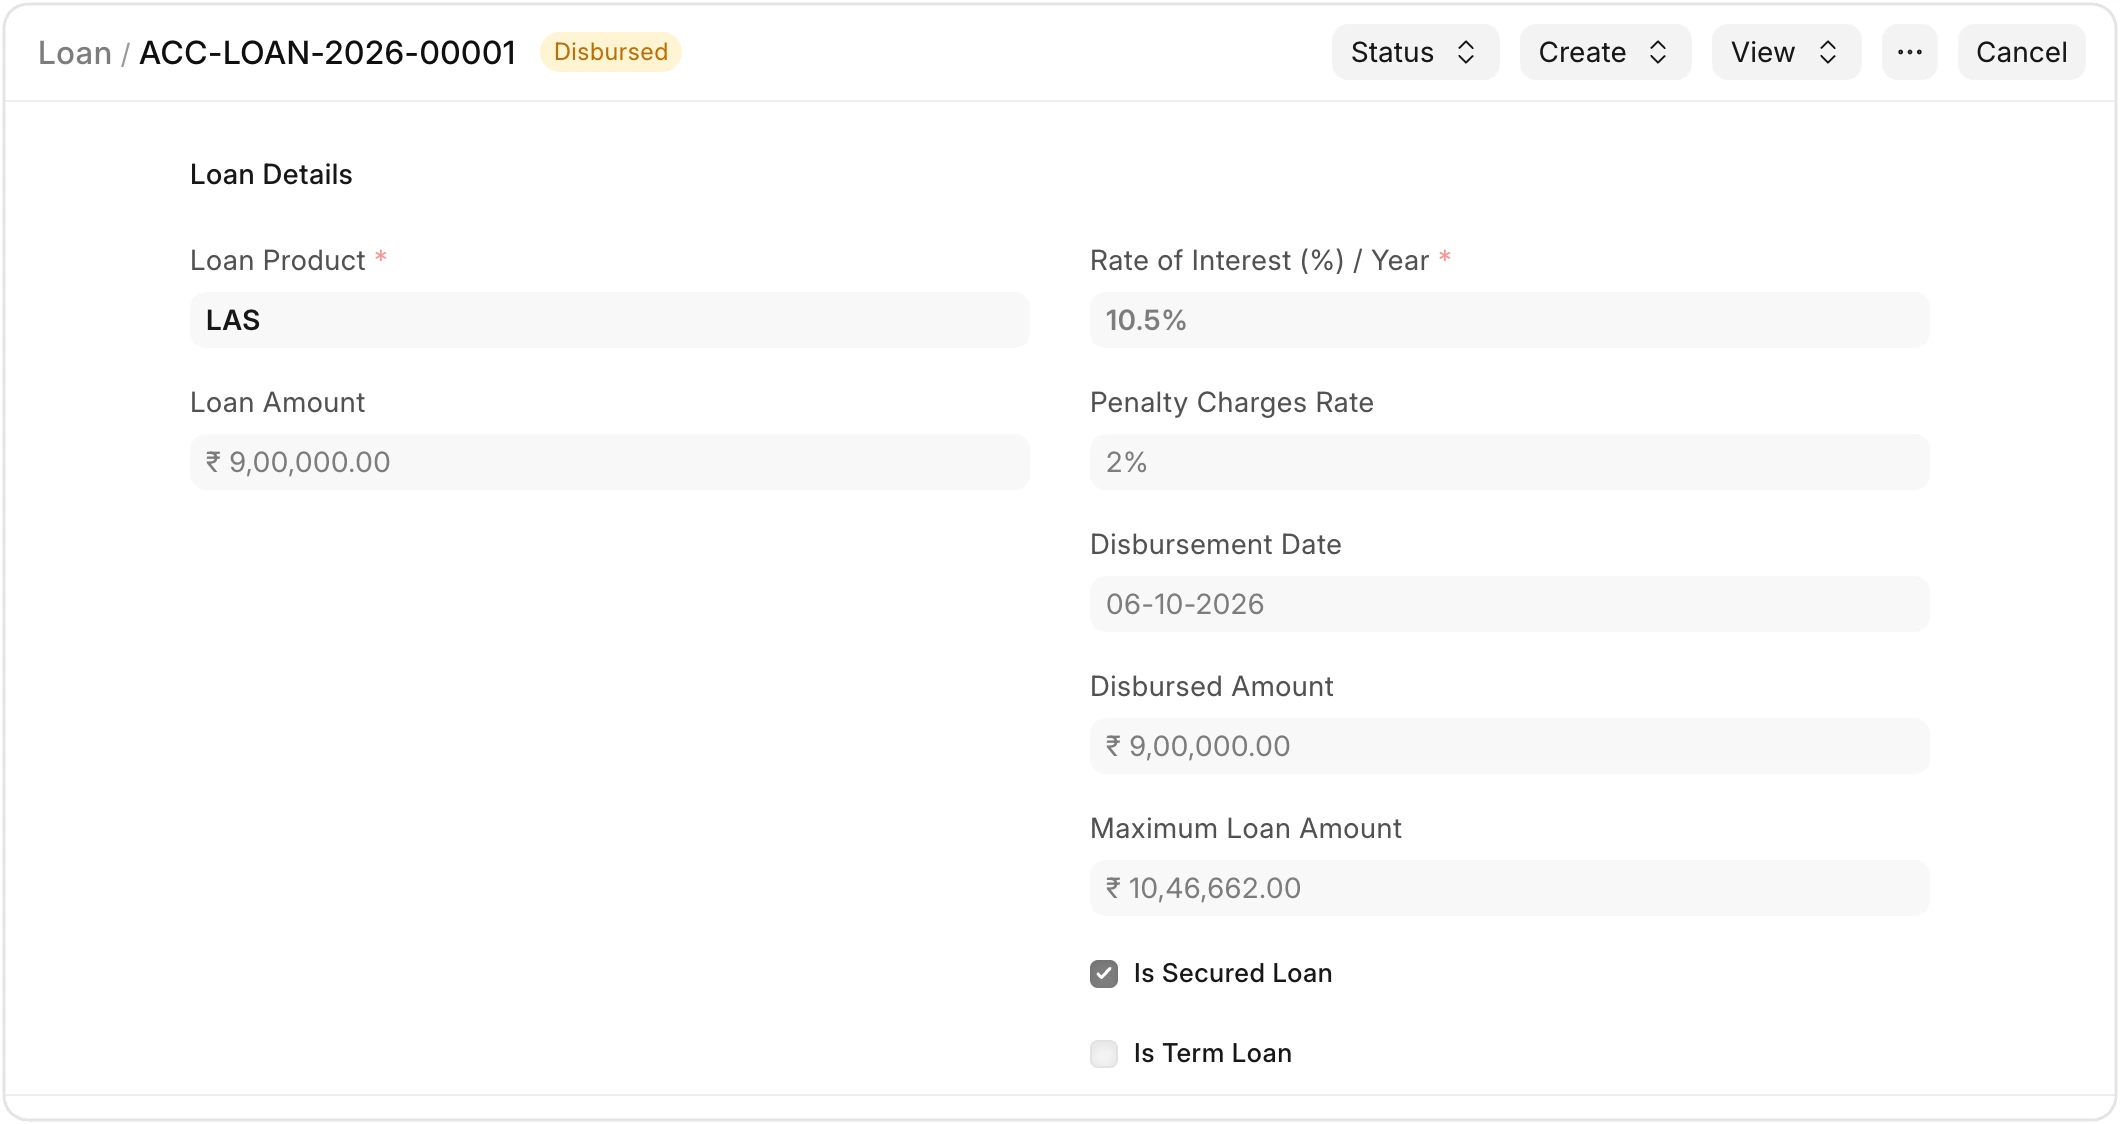Screen dimensions: 2120x1124
Task: Toggle the Is Secured Loan checkbox
Action: (1104, 974)
